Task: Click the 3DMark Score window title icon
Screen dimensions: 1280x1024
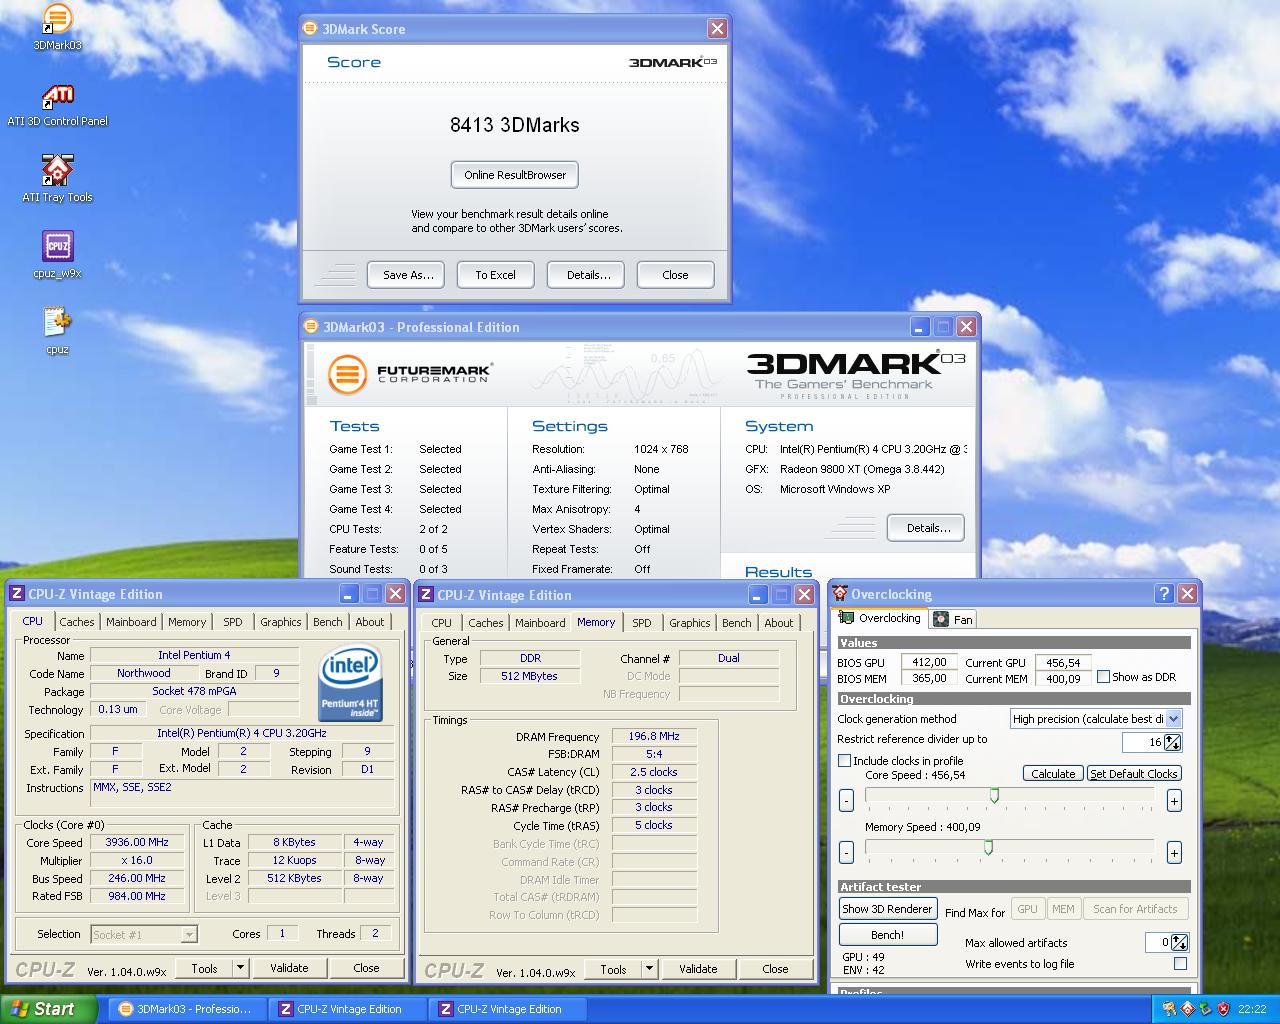Action: coord(312,29)
